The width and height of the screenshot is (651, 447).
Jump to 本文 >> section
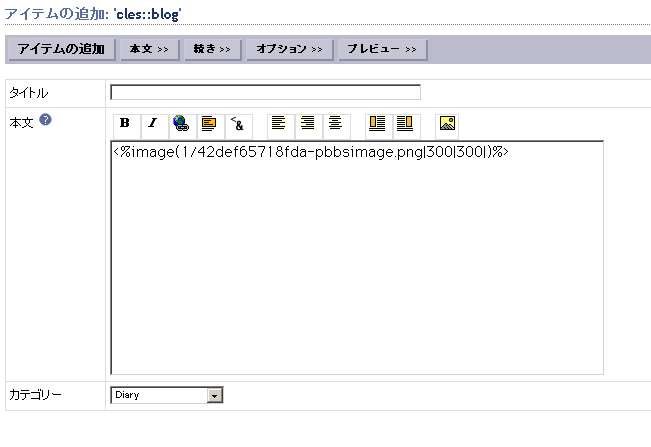149,49
